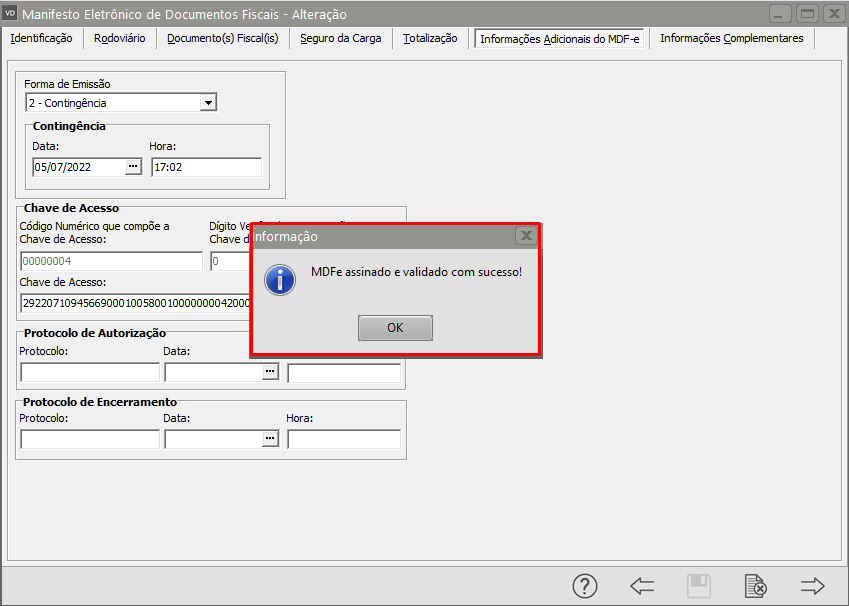Image resolution: width=849 pixels, height=606 pixels.
Task: Open Protocolo de Autorização date picker
Action: pyautogui.click(x=270, y=372)
